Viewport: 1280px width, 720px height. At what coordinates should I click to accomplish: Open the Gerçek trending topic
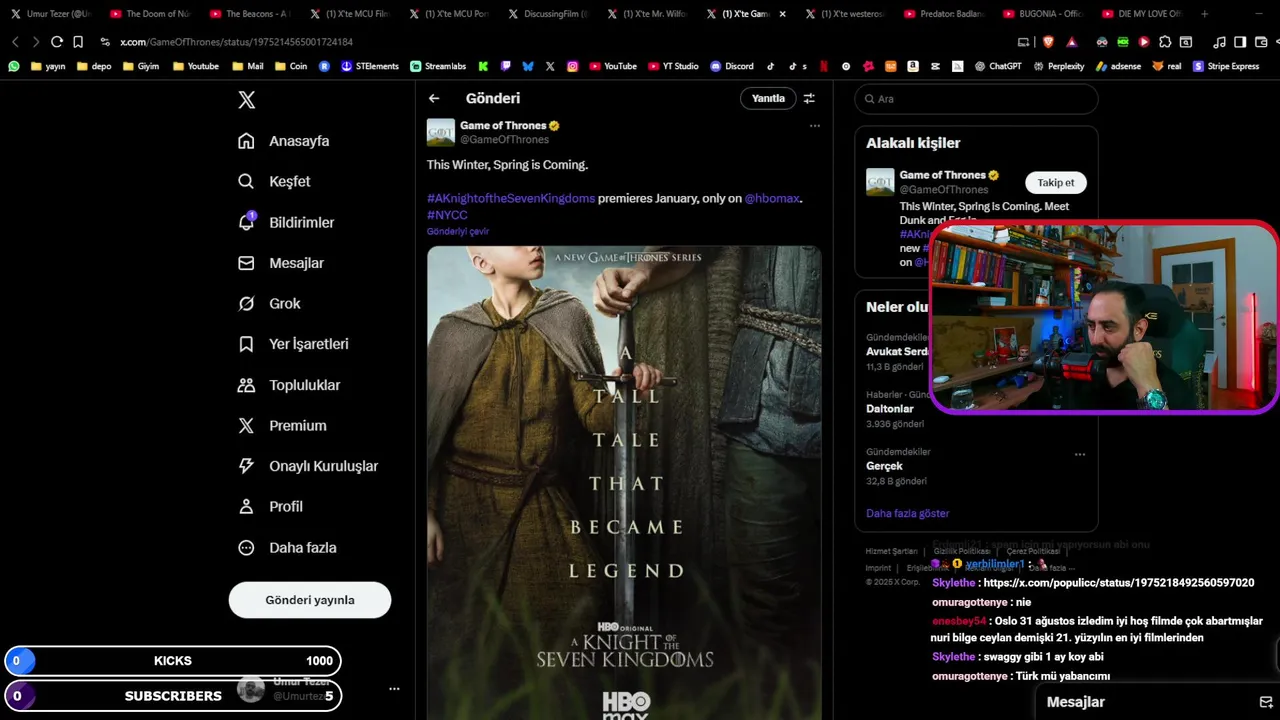pos(884,466)
